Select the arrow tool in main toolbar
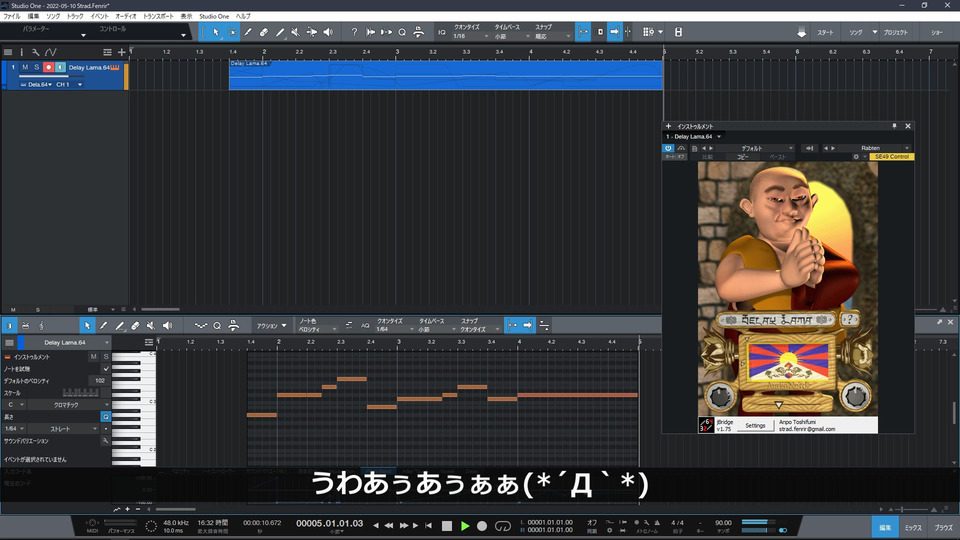960x540 pixels. point(216,32)
